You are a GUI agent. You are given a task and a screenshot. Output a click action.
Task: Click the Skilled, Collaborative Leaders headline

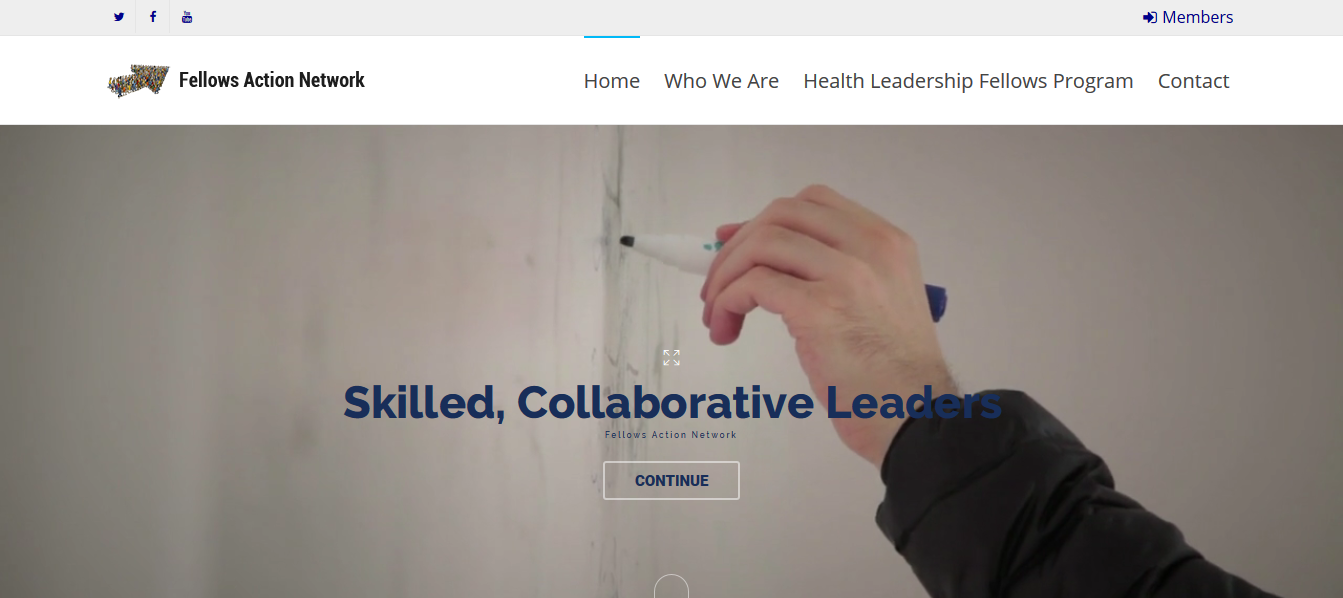[672, 402]
